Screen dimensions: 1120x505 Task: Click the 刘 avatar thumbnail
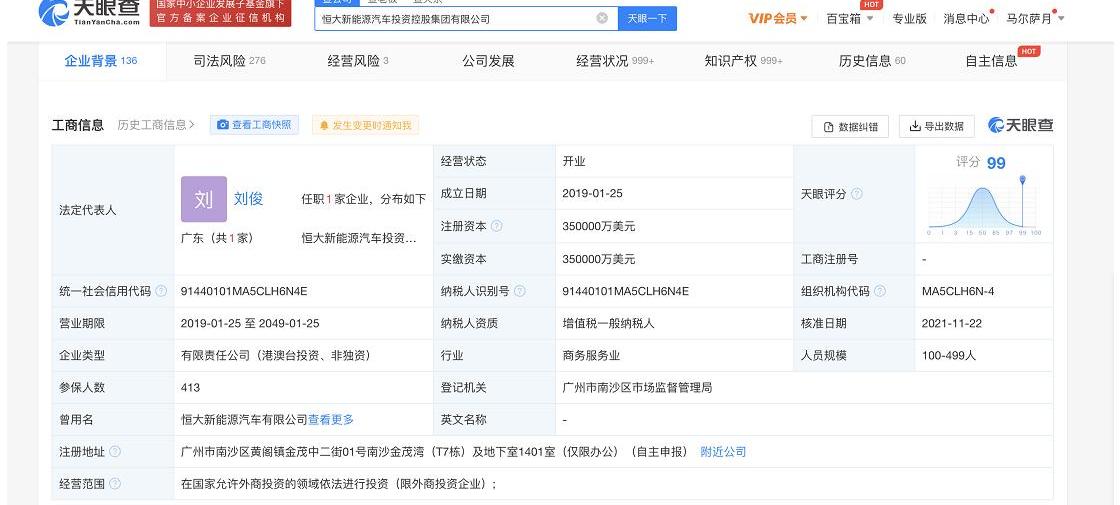[204, 199]
